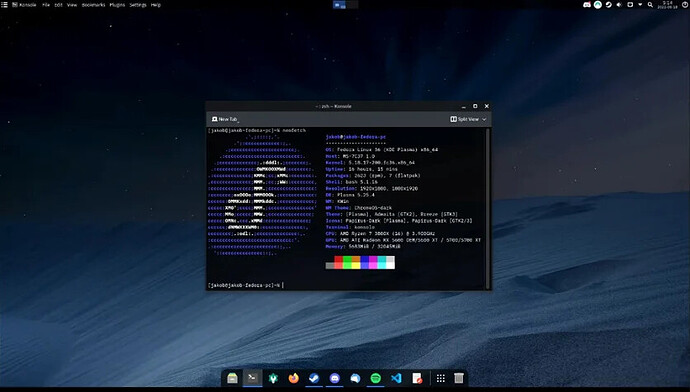Open Spotify from the dock

click(375, 378)
